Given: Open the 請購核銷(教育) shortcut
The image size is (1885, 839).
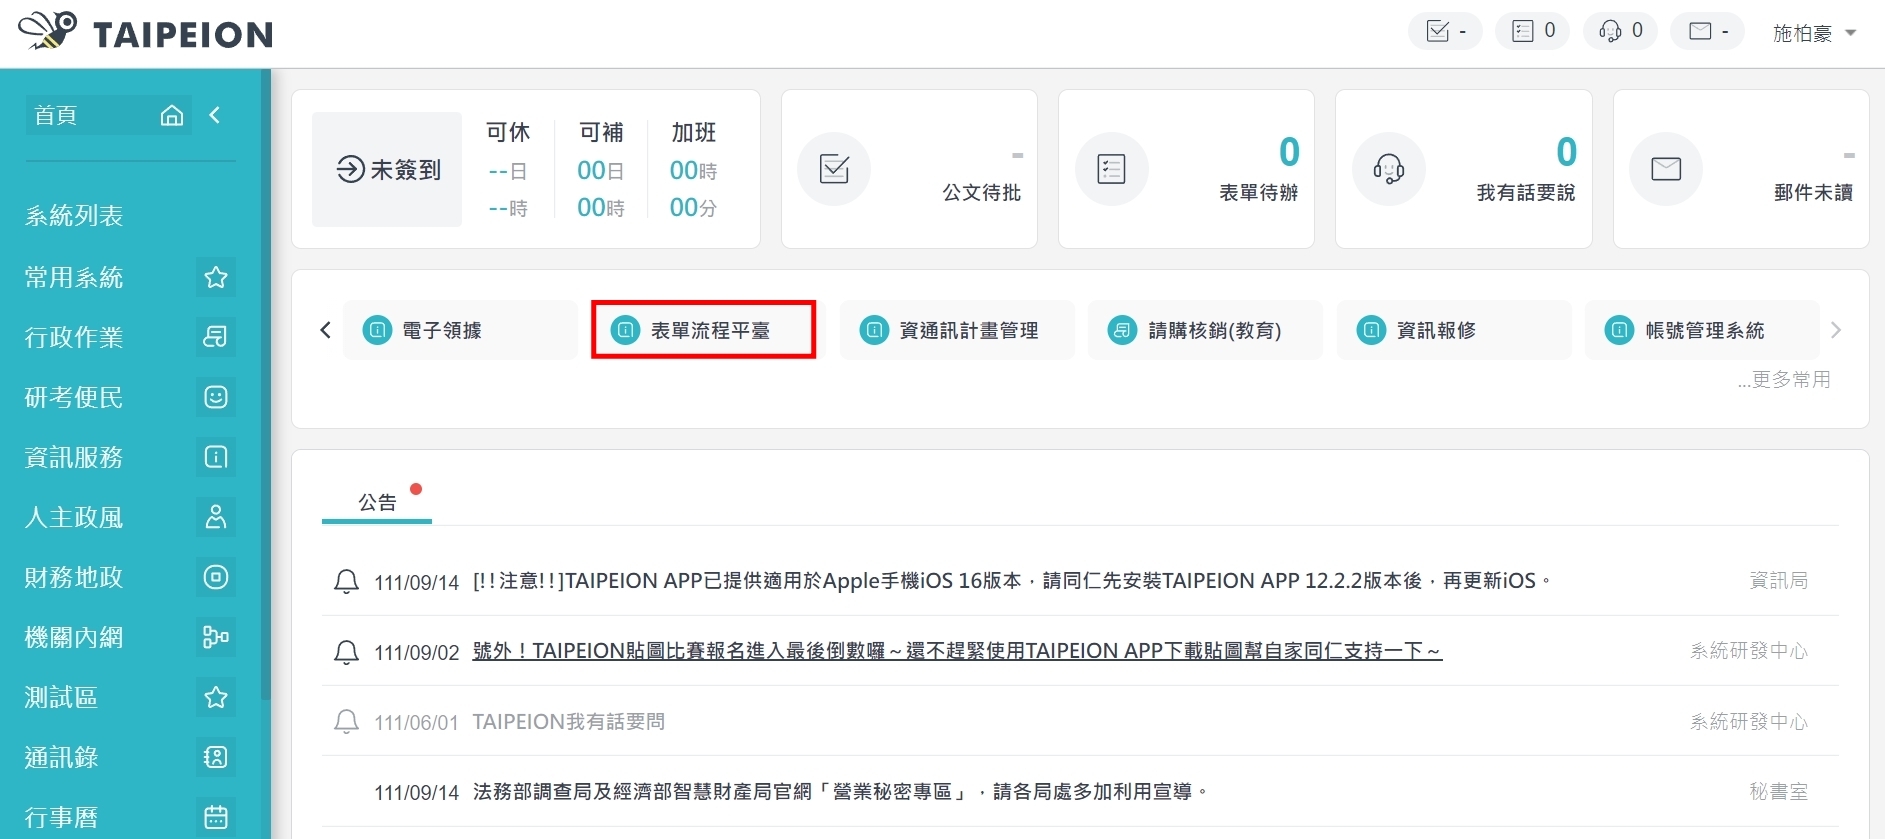Looking at the screenshot, I should 1205,330.
